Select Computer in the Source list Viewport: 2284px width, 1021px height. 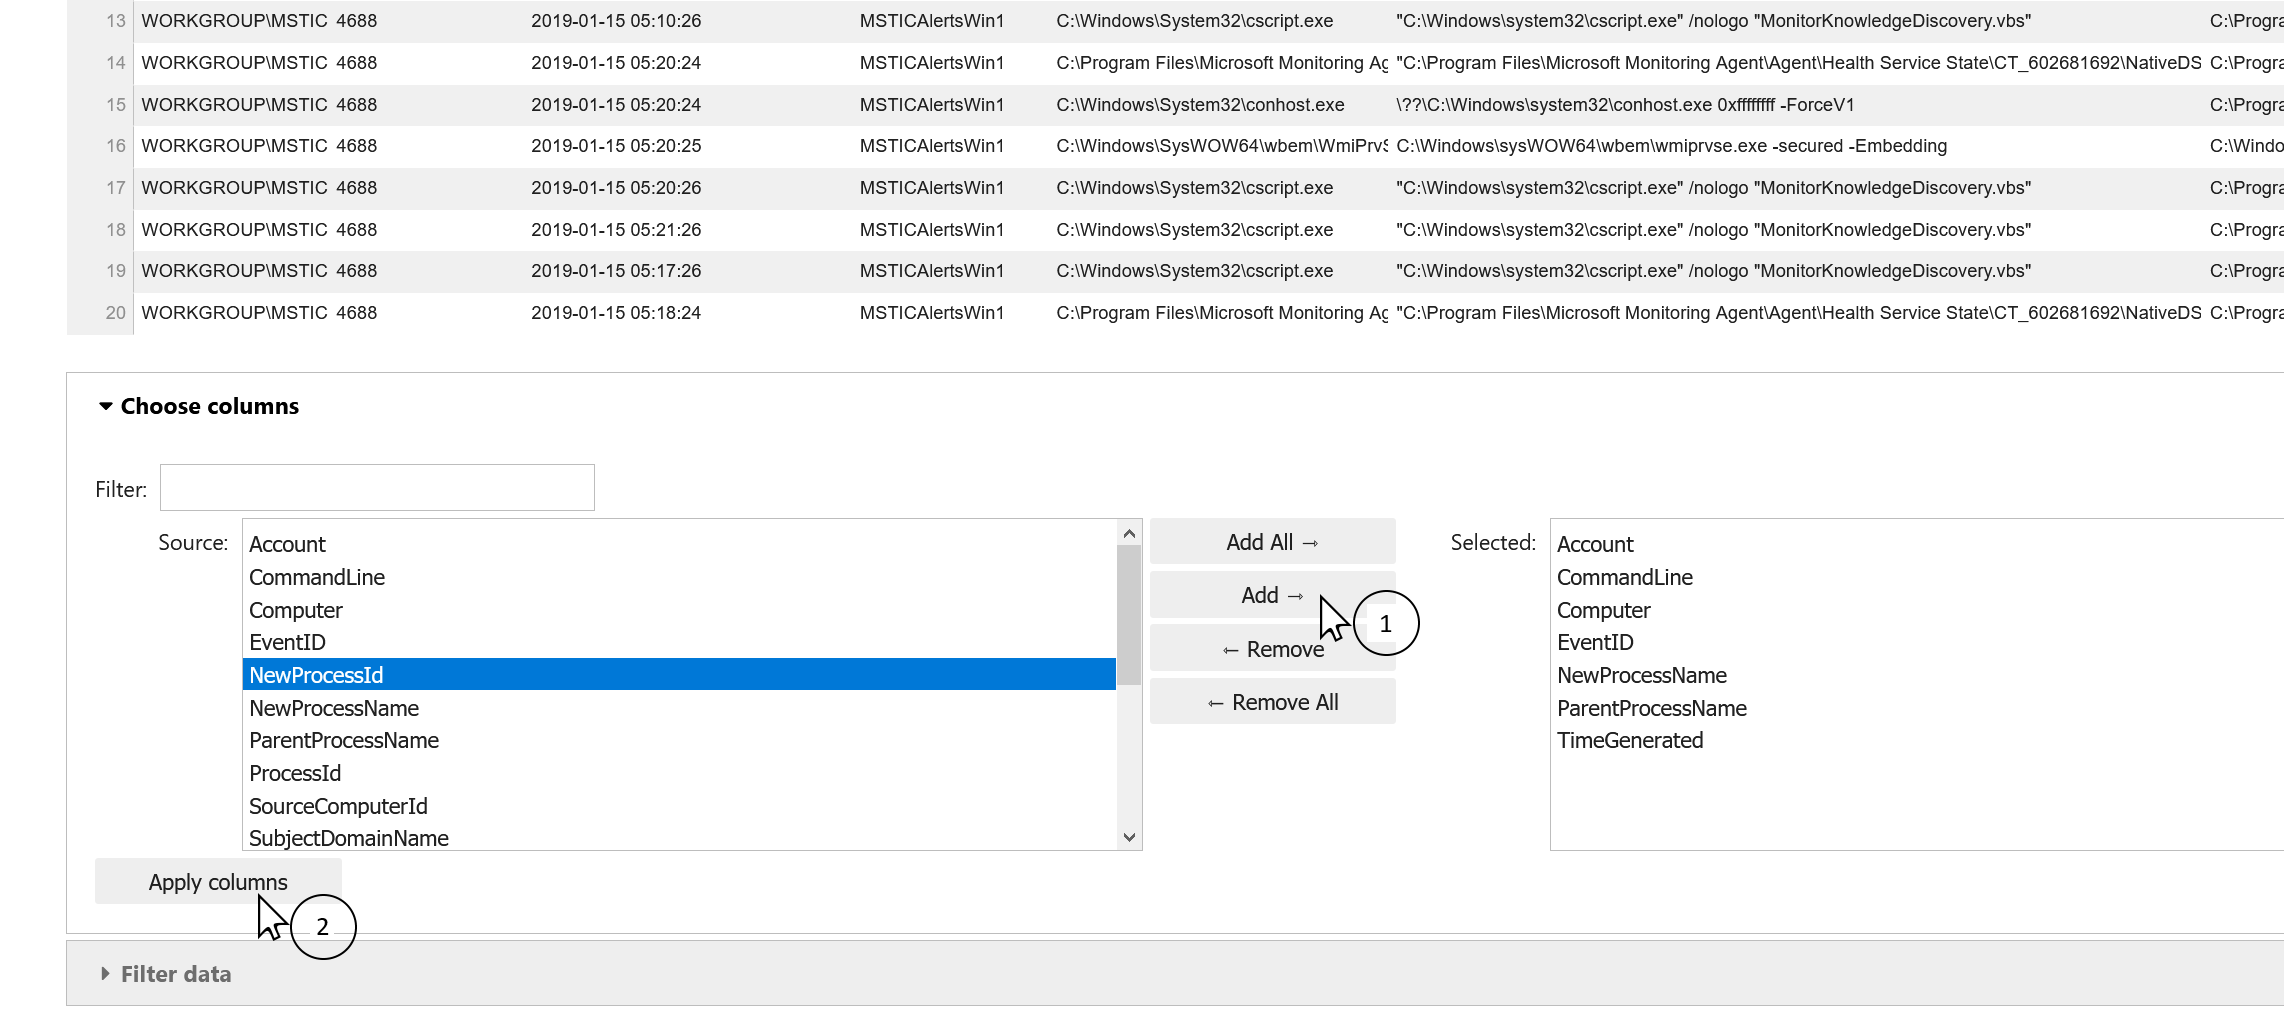tap(679, 610)
